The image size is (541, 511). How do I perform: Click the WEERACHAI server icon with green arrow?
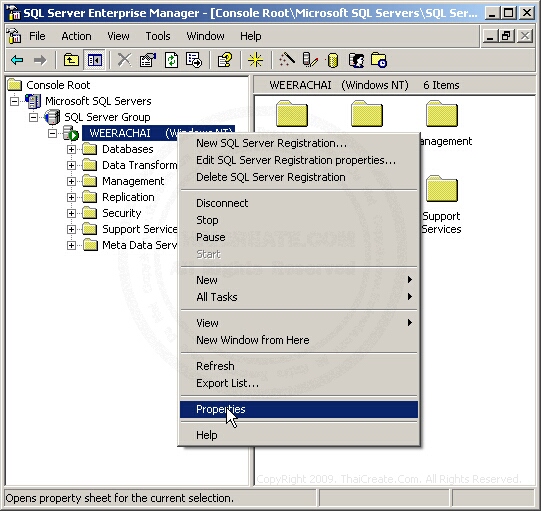(71, 133)
